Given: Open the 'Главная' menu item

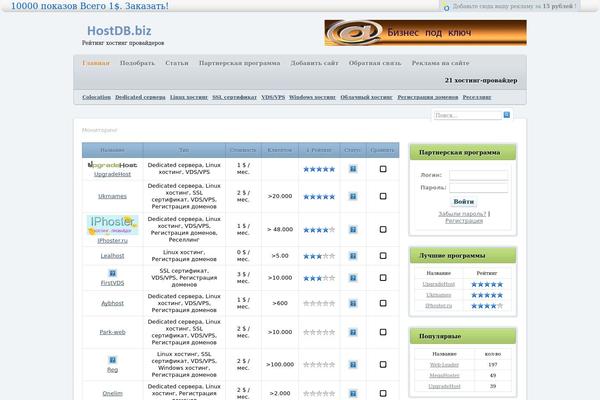Looking at the screenshot, I should pyautogui.click(x=96, y=63).
